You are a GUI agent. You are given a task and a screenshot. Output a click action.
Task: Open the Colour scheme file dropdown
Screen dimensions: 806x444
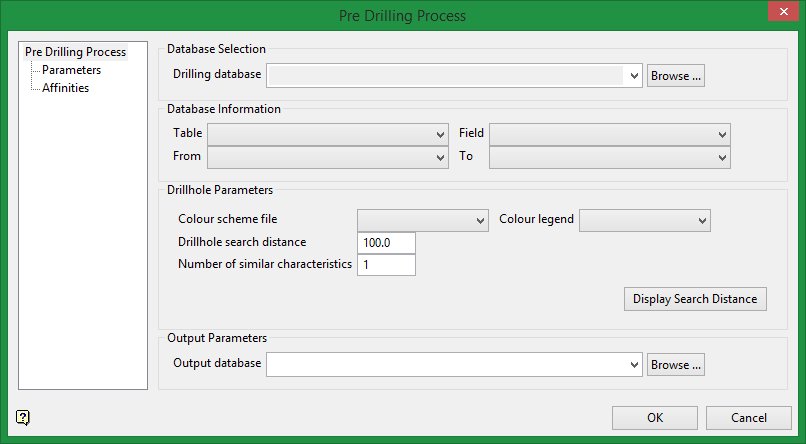pos(480,220)
